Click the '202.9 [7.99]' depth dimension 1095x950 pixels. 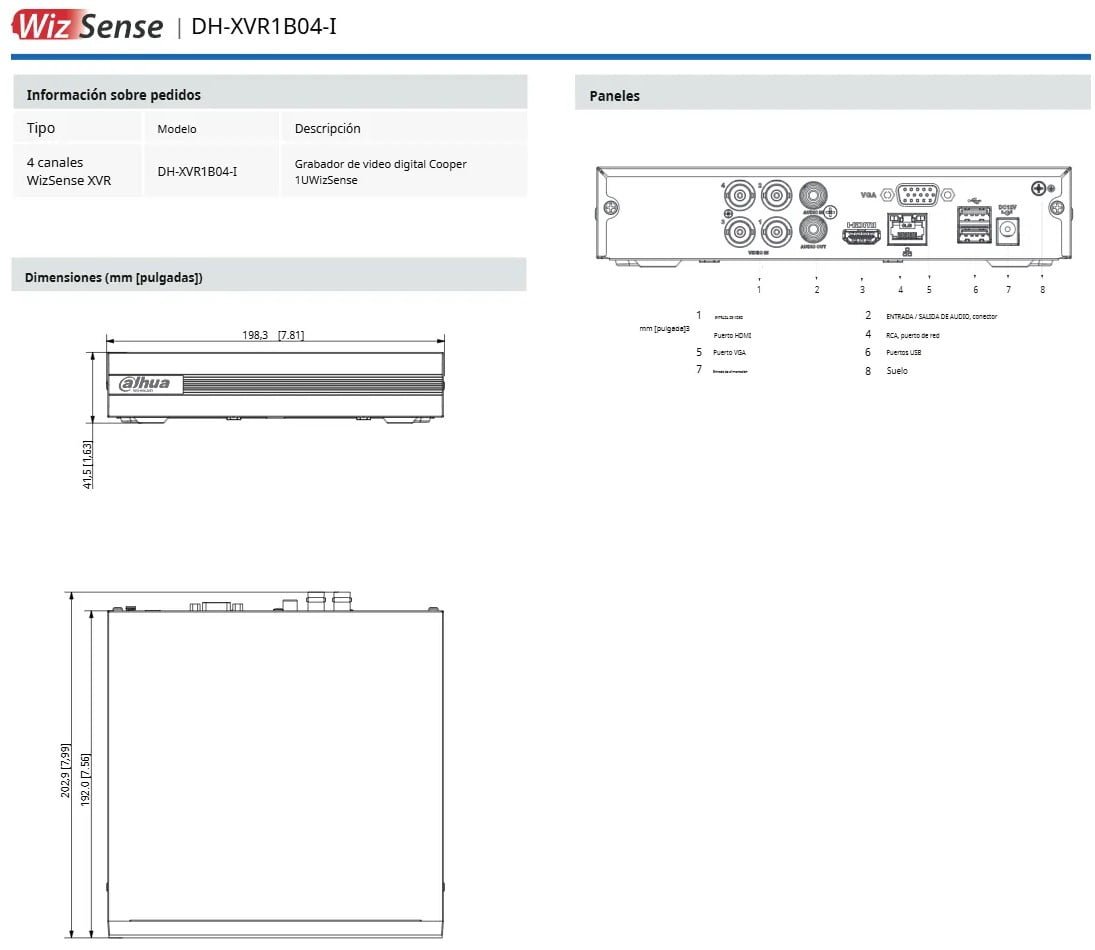(66, 770)
